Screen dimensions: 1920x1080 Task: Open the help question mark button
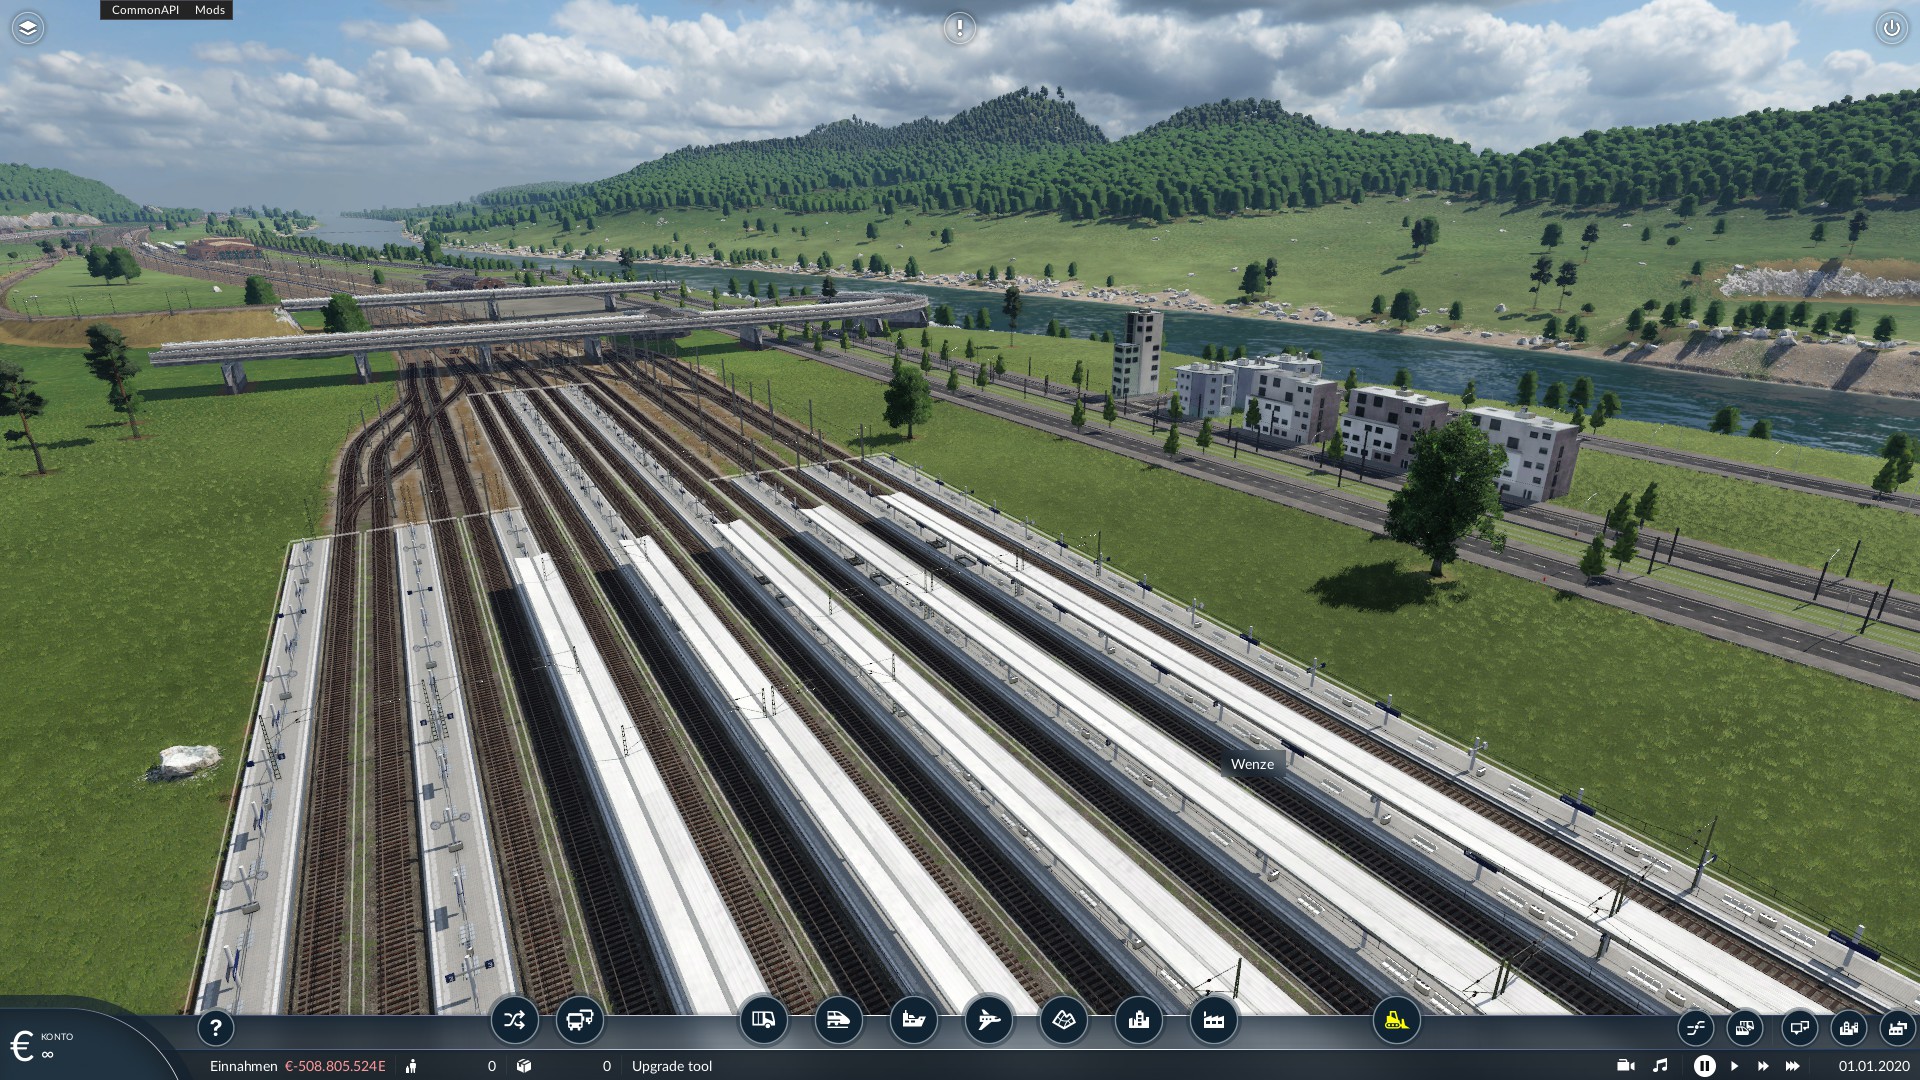click(216, 1027)
